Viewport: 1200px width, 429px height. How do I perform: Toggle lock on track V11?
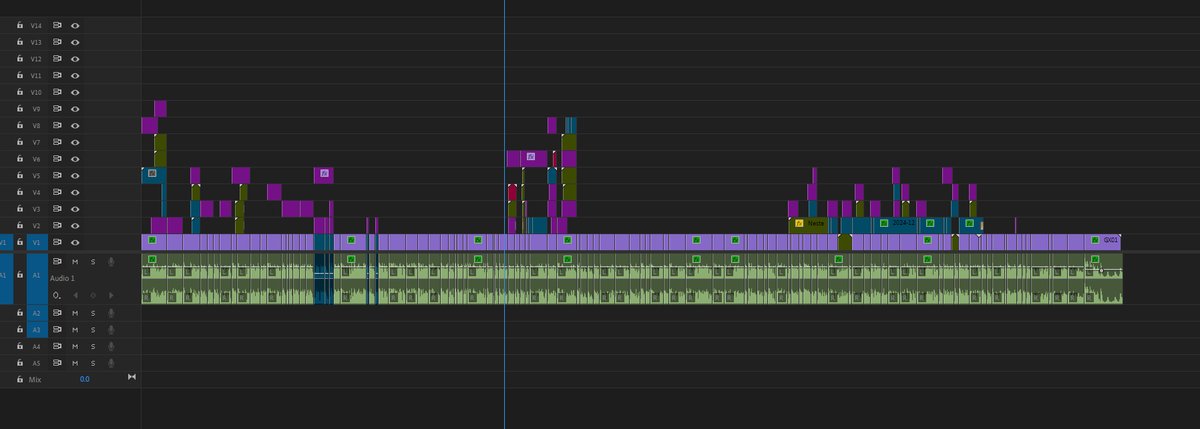(20, 75)
